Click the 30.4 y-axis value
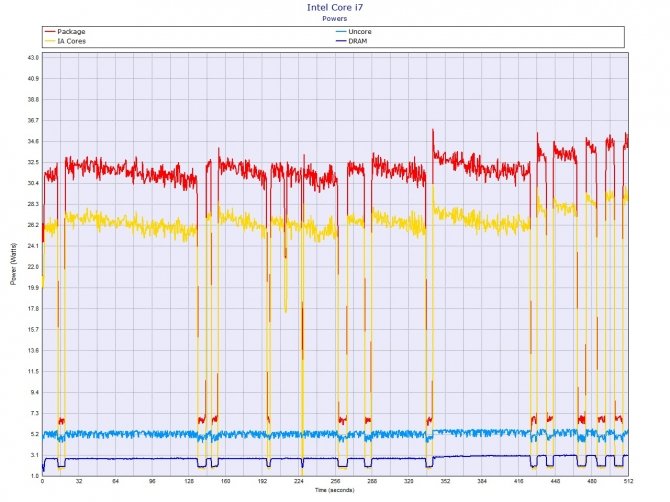 coord(34,183)
